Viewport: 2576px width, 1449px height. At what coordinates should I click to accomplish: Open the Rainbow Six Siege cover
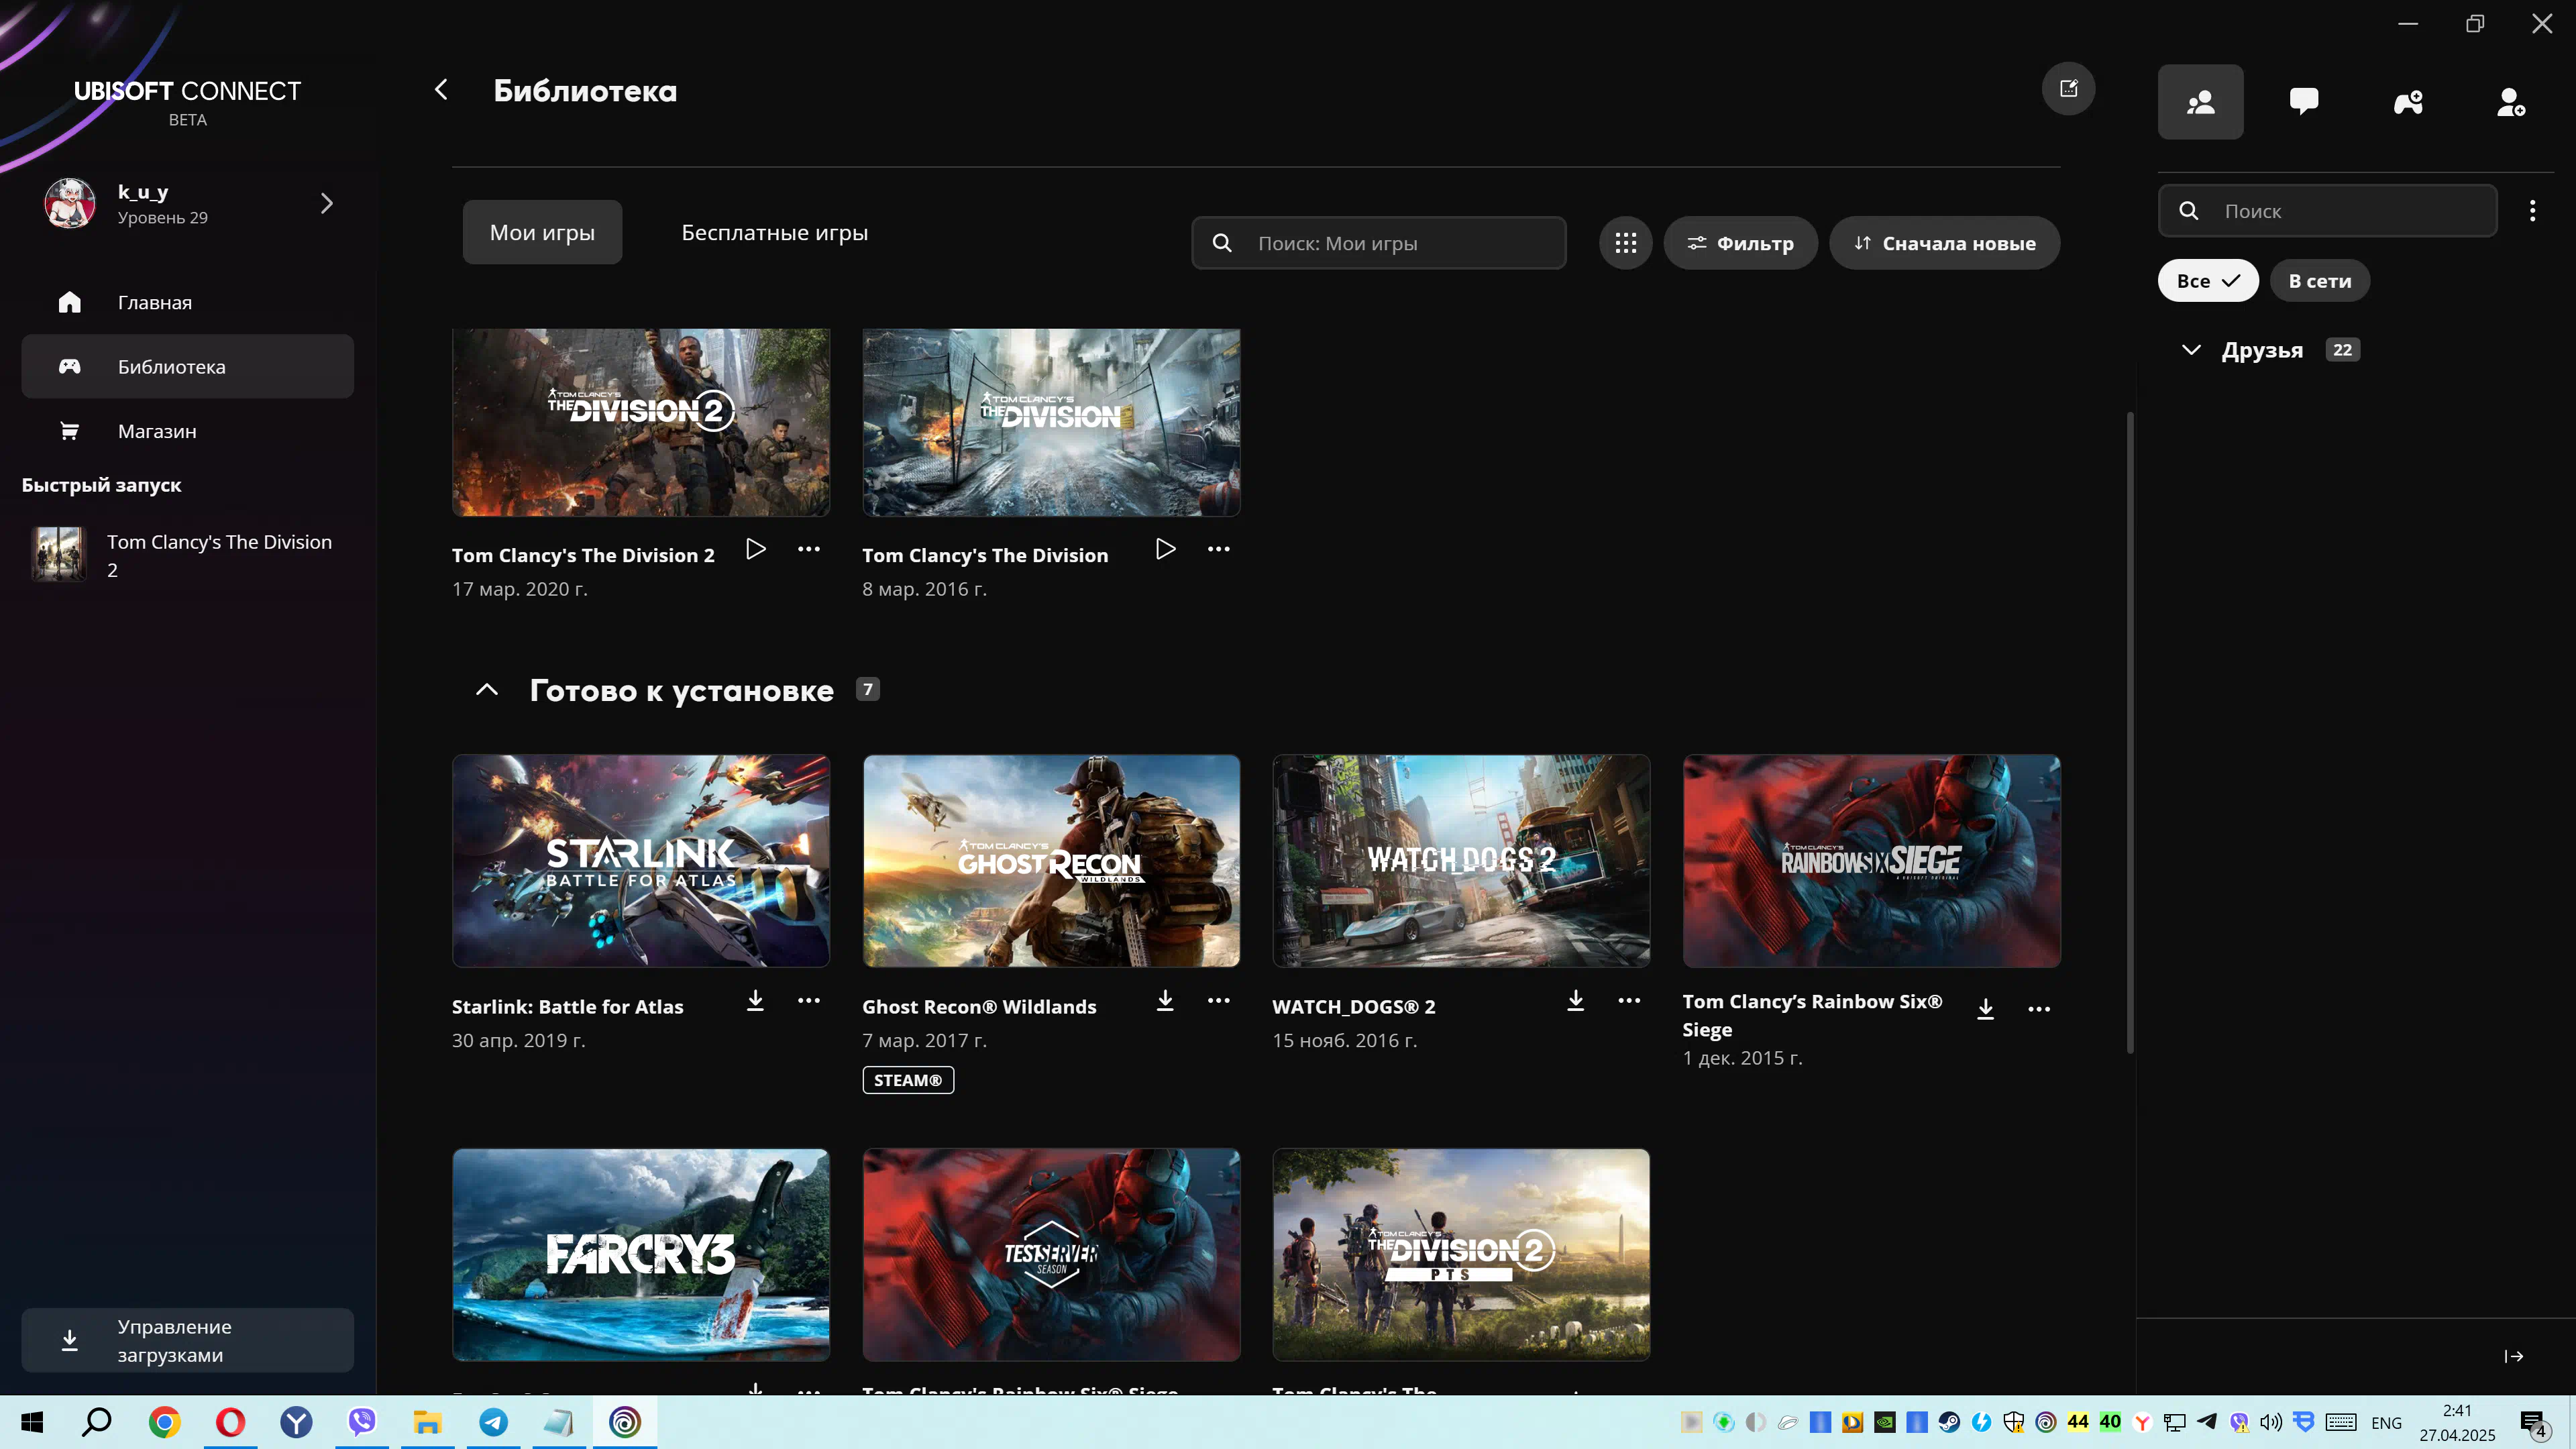click(1871, 861)
